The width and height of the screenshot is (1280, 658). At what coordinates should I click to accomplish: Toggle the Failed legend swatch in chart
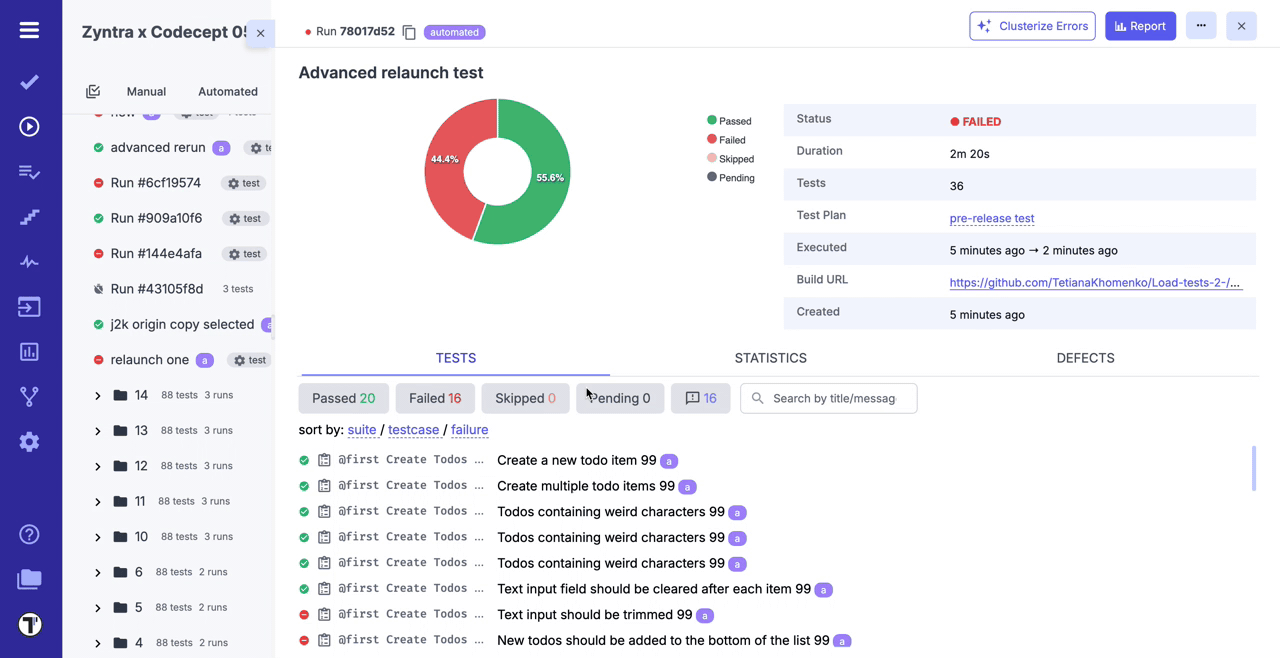pos(712,139)
